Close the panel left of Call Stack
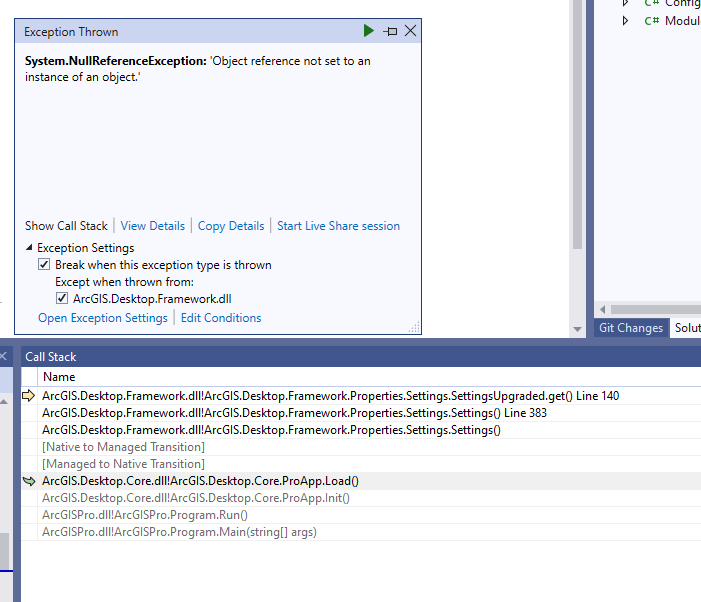 (3, 356)
